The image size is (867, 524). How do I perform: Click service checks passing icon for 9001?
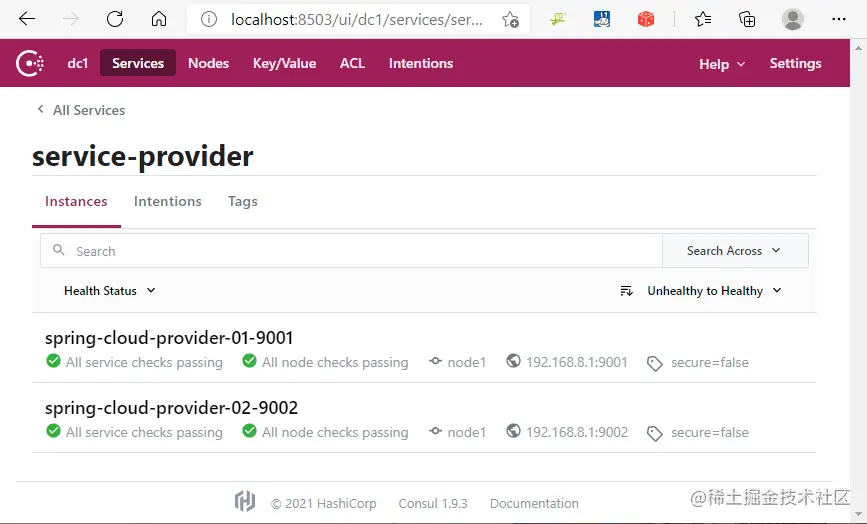[x=54, y=361]
